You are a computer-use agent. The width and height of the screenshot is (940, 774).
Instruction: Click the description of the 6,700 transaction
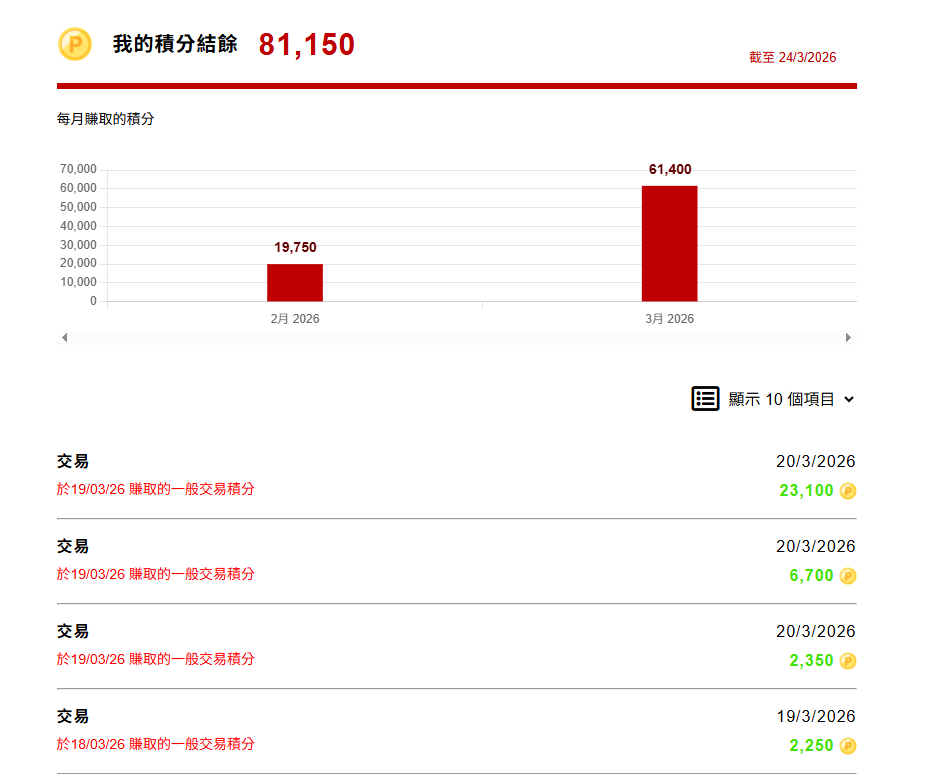pos(156,574)
